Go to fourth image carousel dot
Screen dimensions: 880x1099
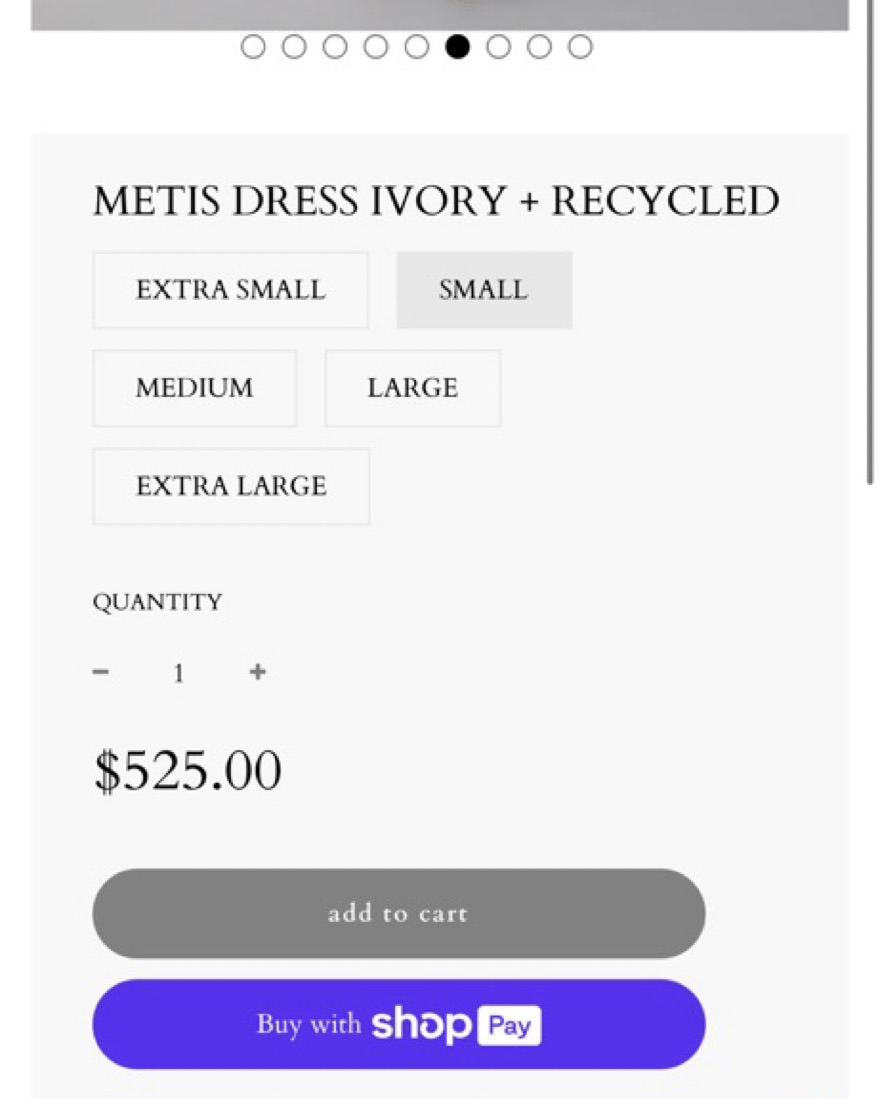coord(376,47)
